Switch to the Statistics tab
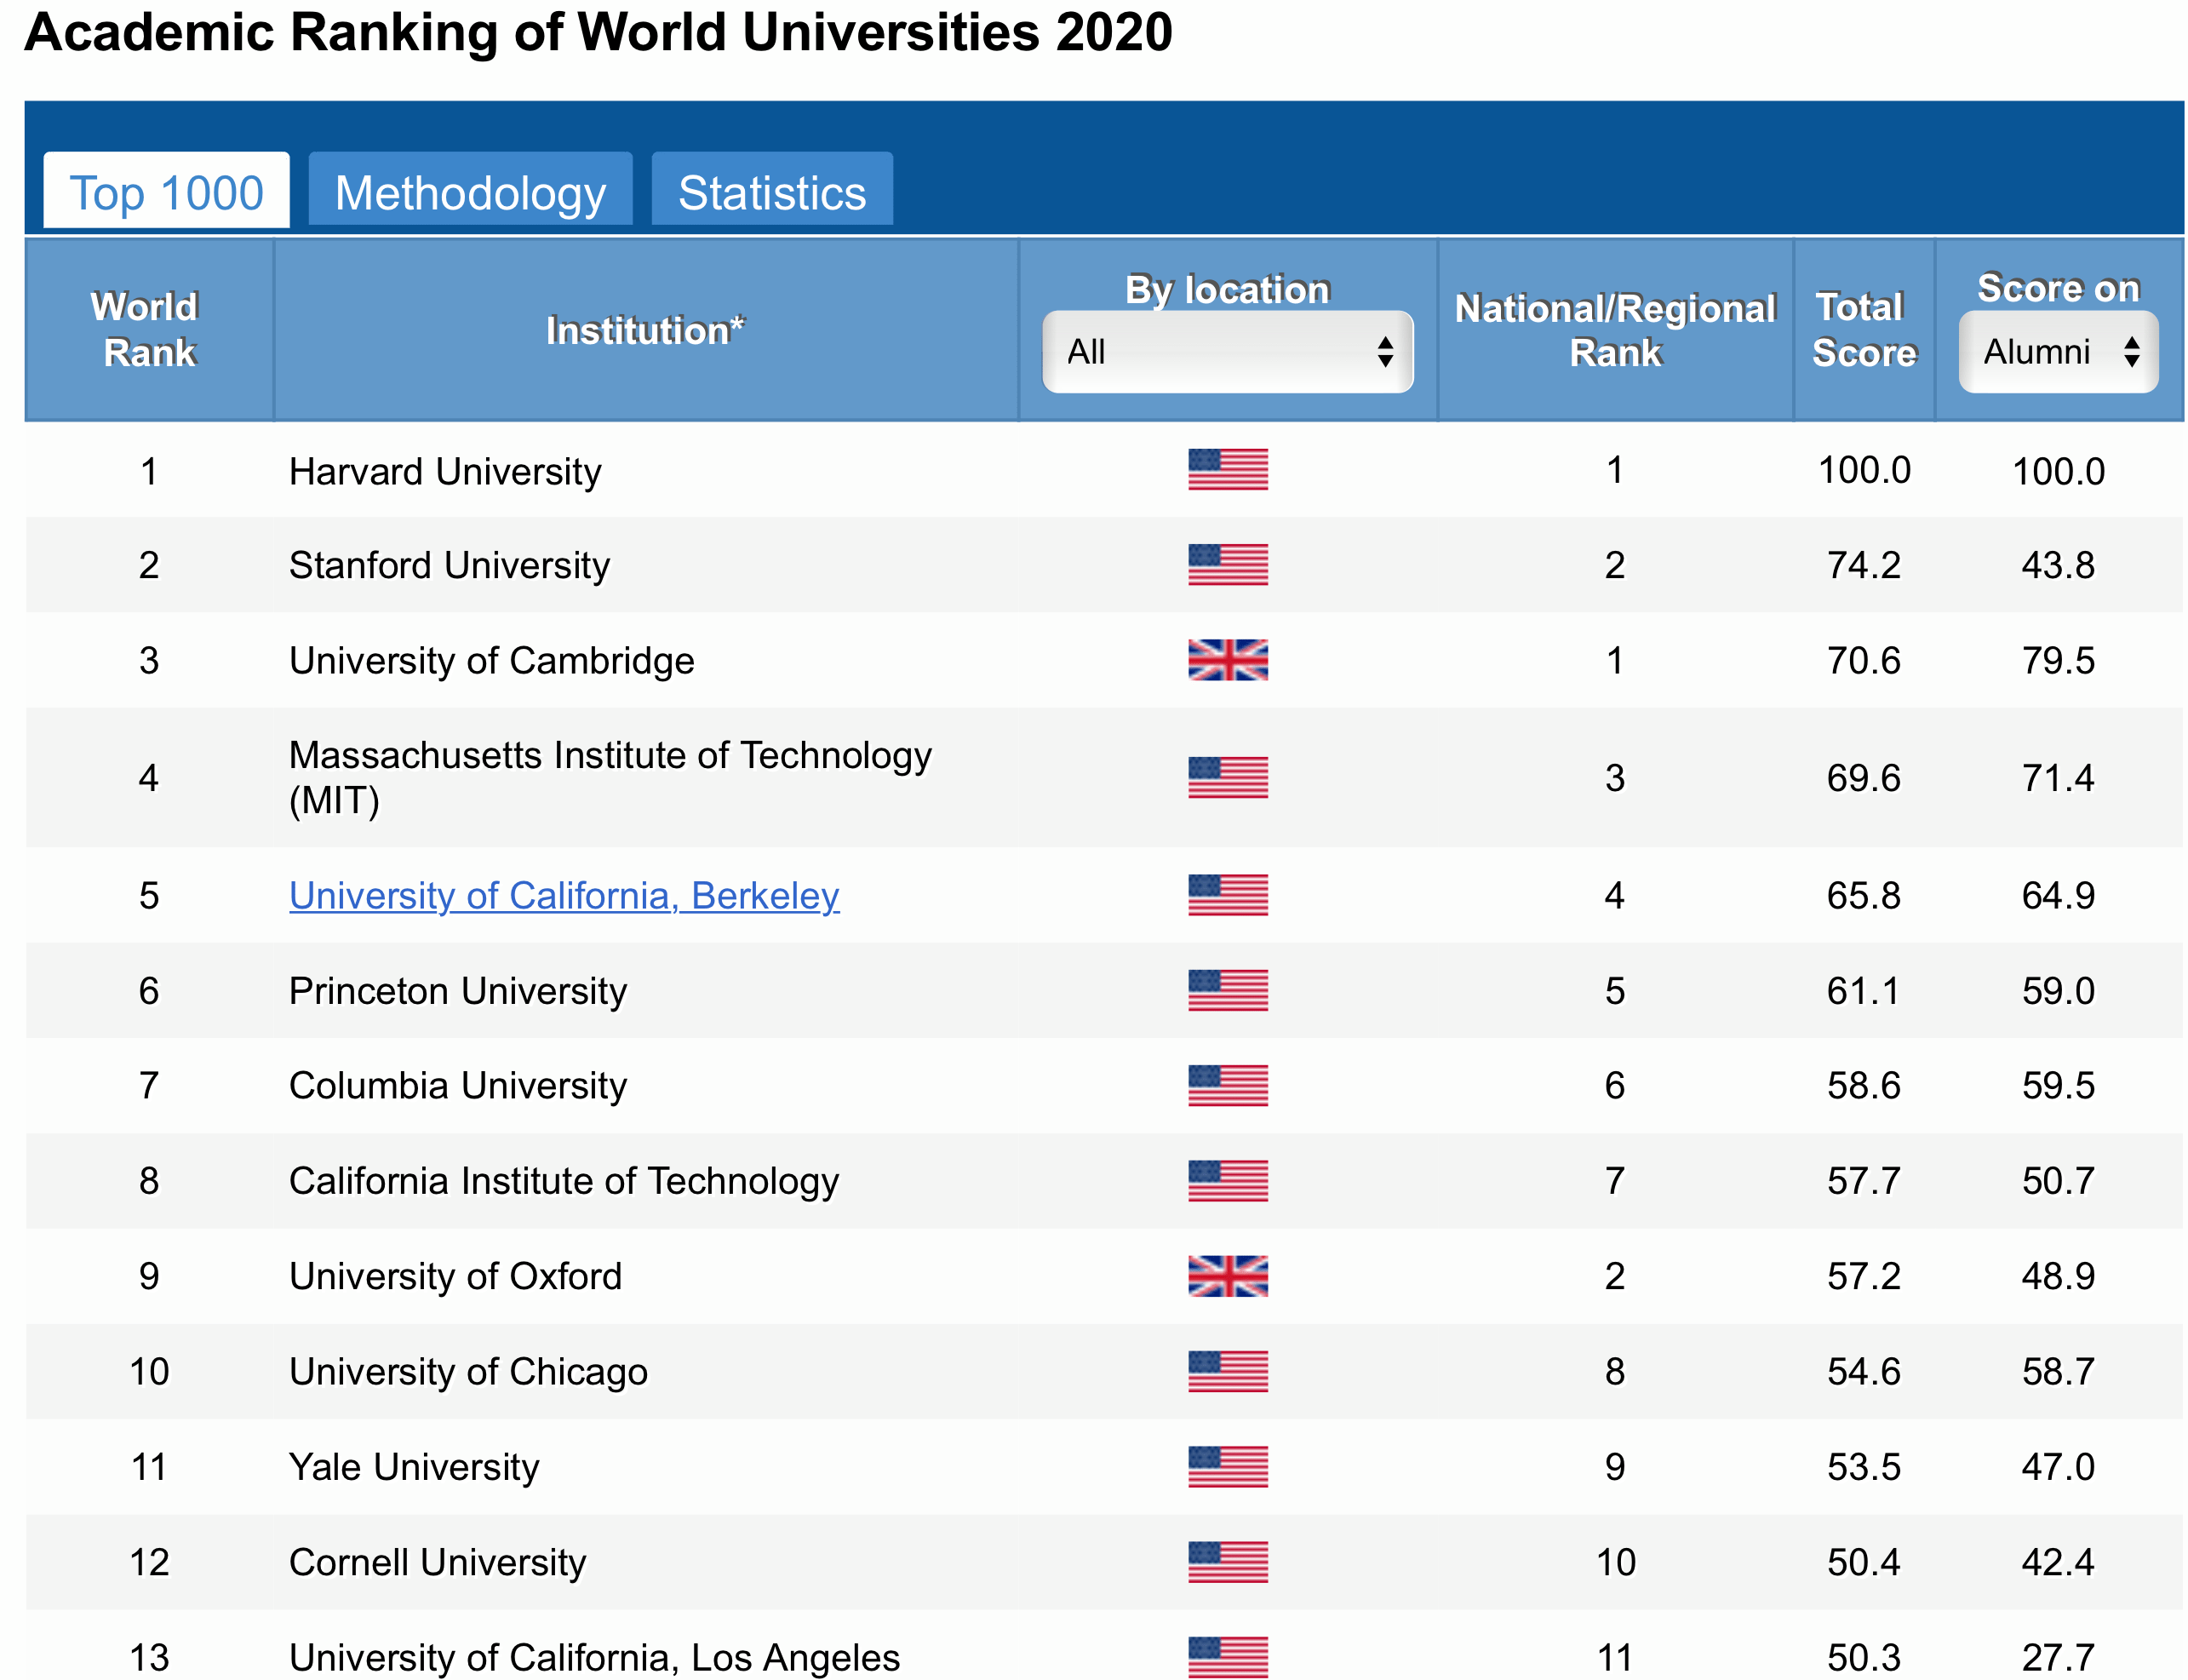The height and width of the screenshot is (1680, 2188). (772, 190)
